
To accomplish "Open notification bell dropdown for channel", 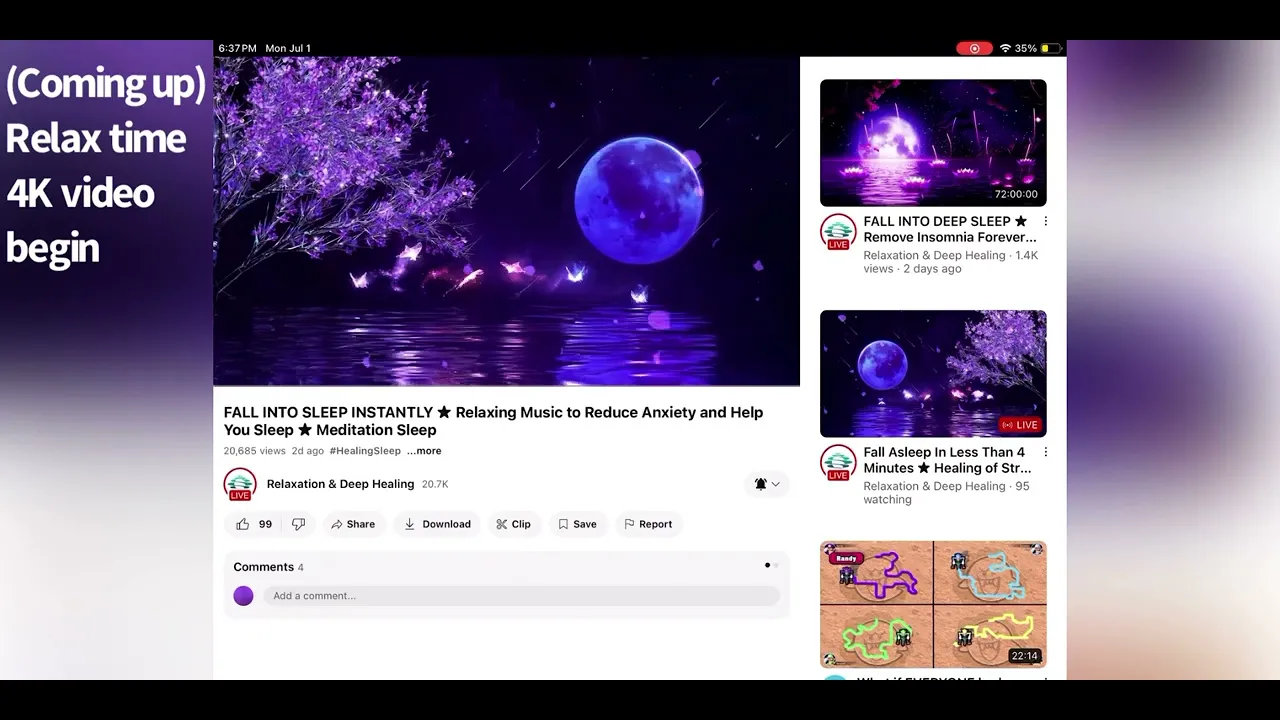I will pos(767,484).
